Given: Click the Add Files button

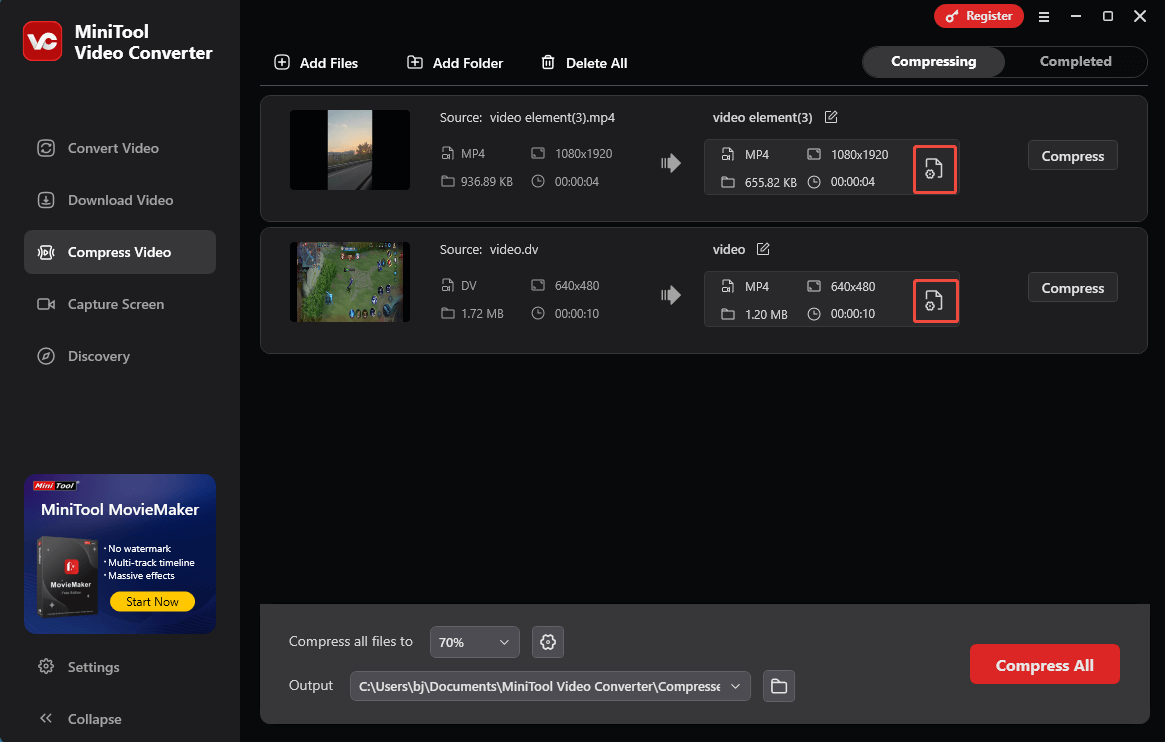Looking at the screenshot, I should pos(316,63).
